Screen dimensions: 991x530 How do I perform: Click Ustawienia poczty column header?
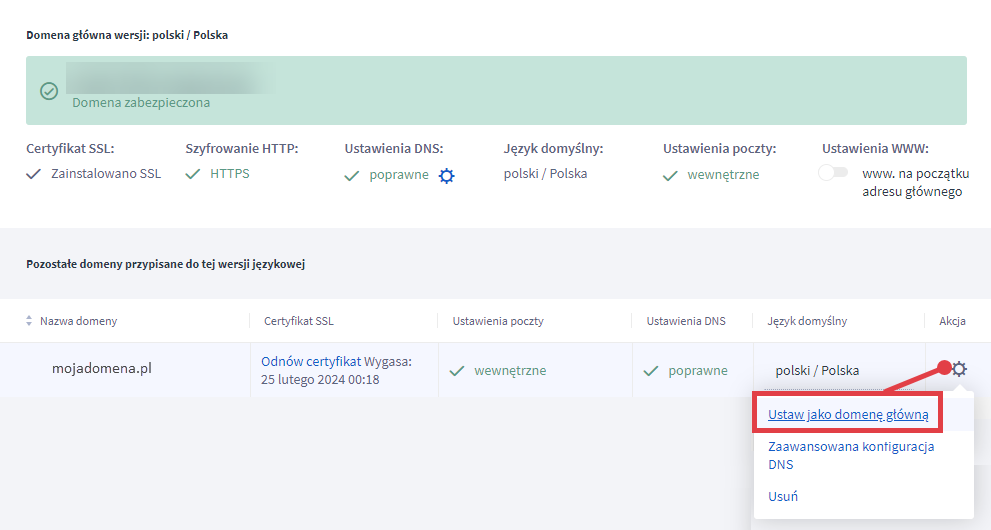(x=498, y=321)
